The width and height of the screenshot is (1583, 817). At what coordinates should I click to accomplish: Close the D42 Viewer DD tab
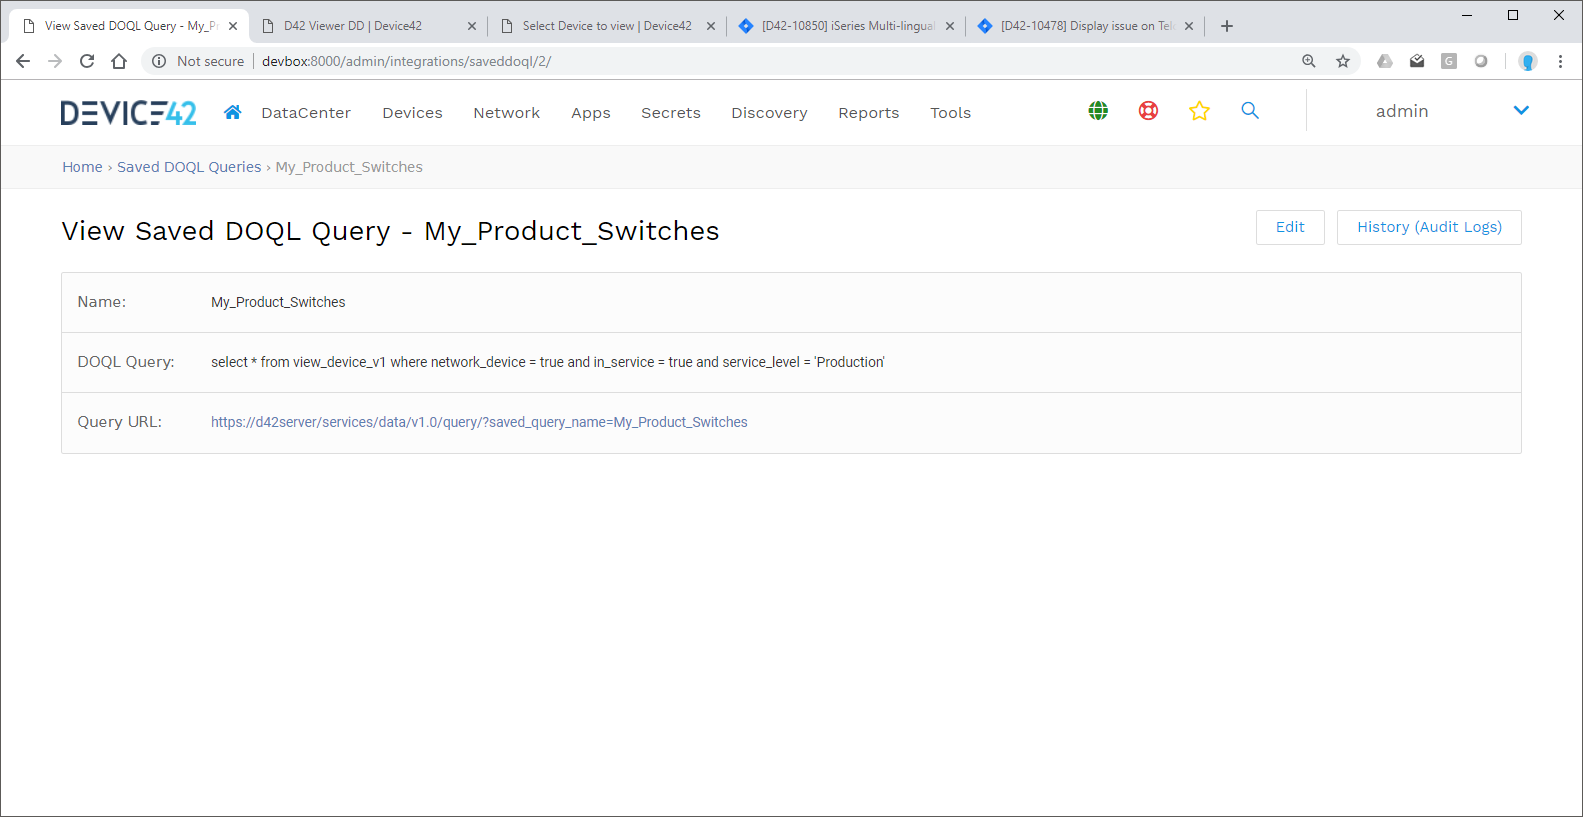pos(472,26)
